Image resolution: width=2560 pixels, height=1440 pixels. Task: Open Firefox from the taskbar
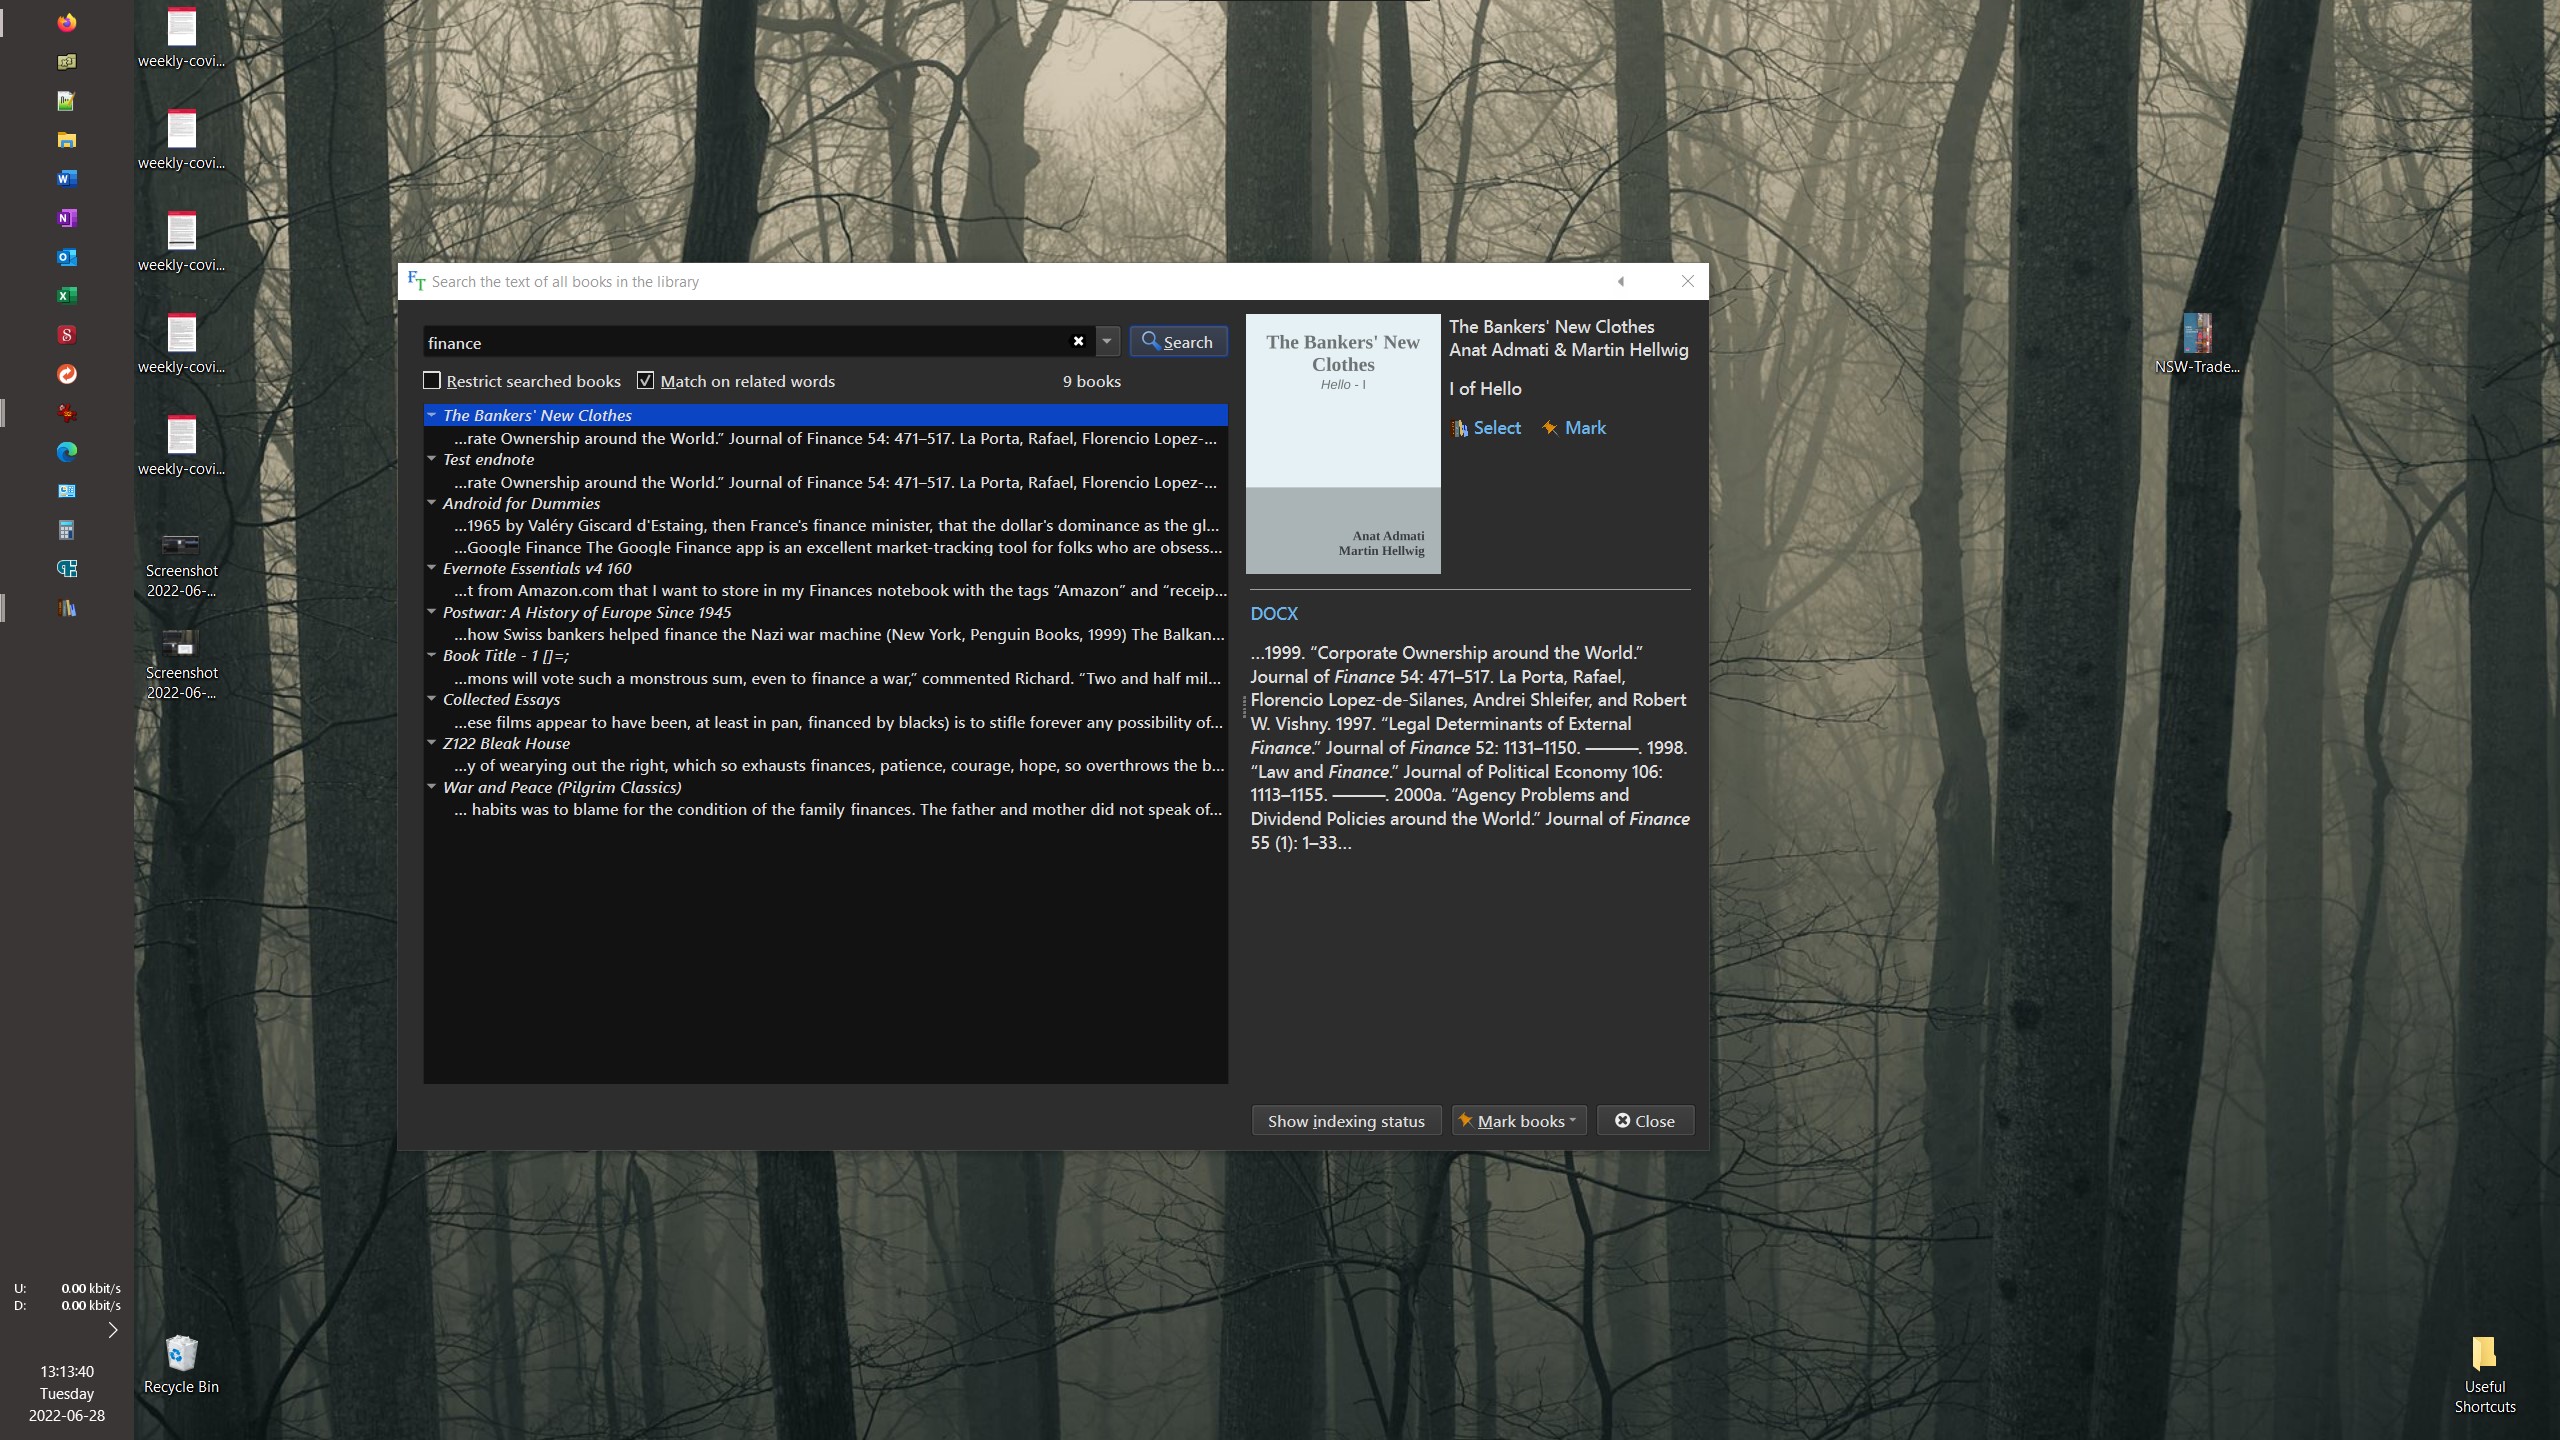click(x=66, y=22)
